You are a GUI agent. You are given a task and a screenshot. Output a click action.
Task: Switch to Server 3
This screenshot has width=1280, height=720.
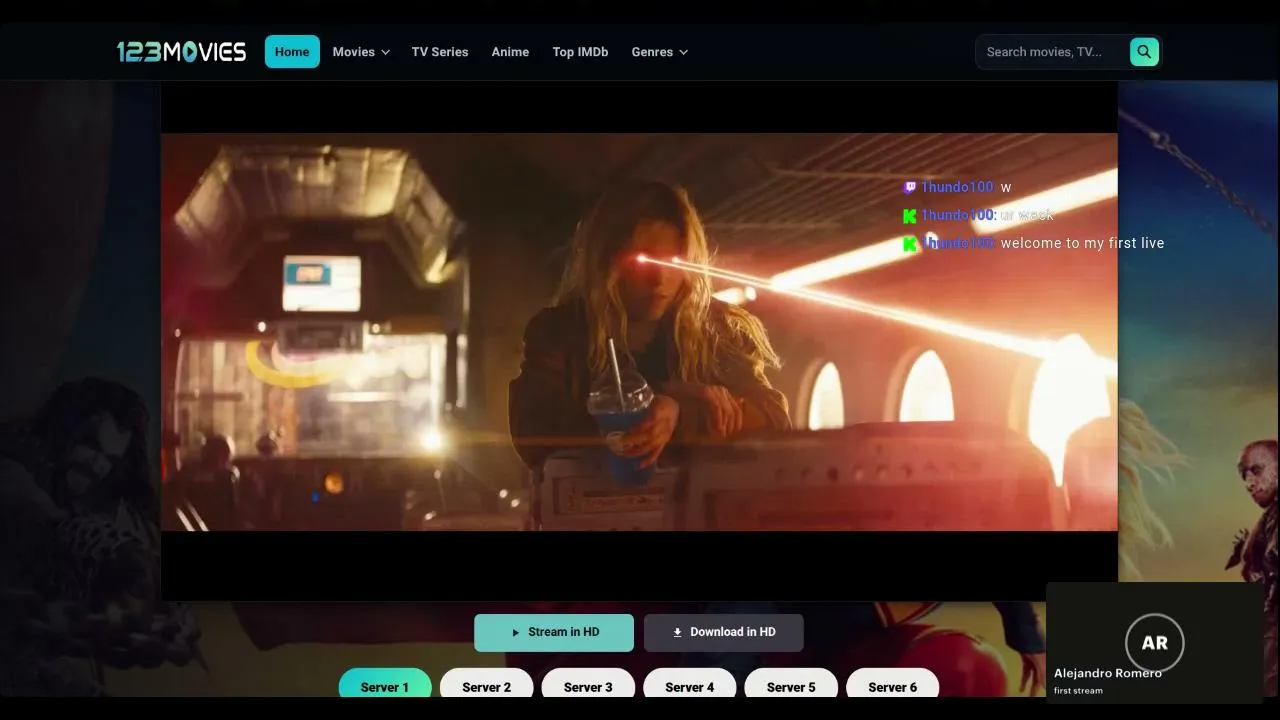(588, 685)
